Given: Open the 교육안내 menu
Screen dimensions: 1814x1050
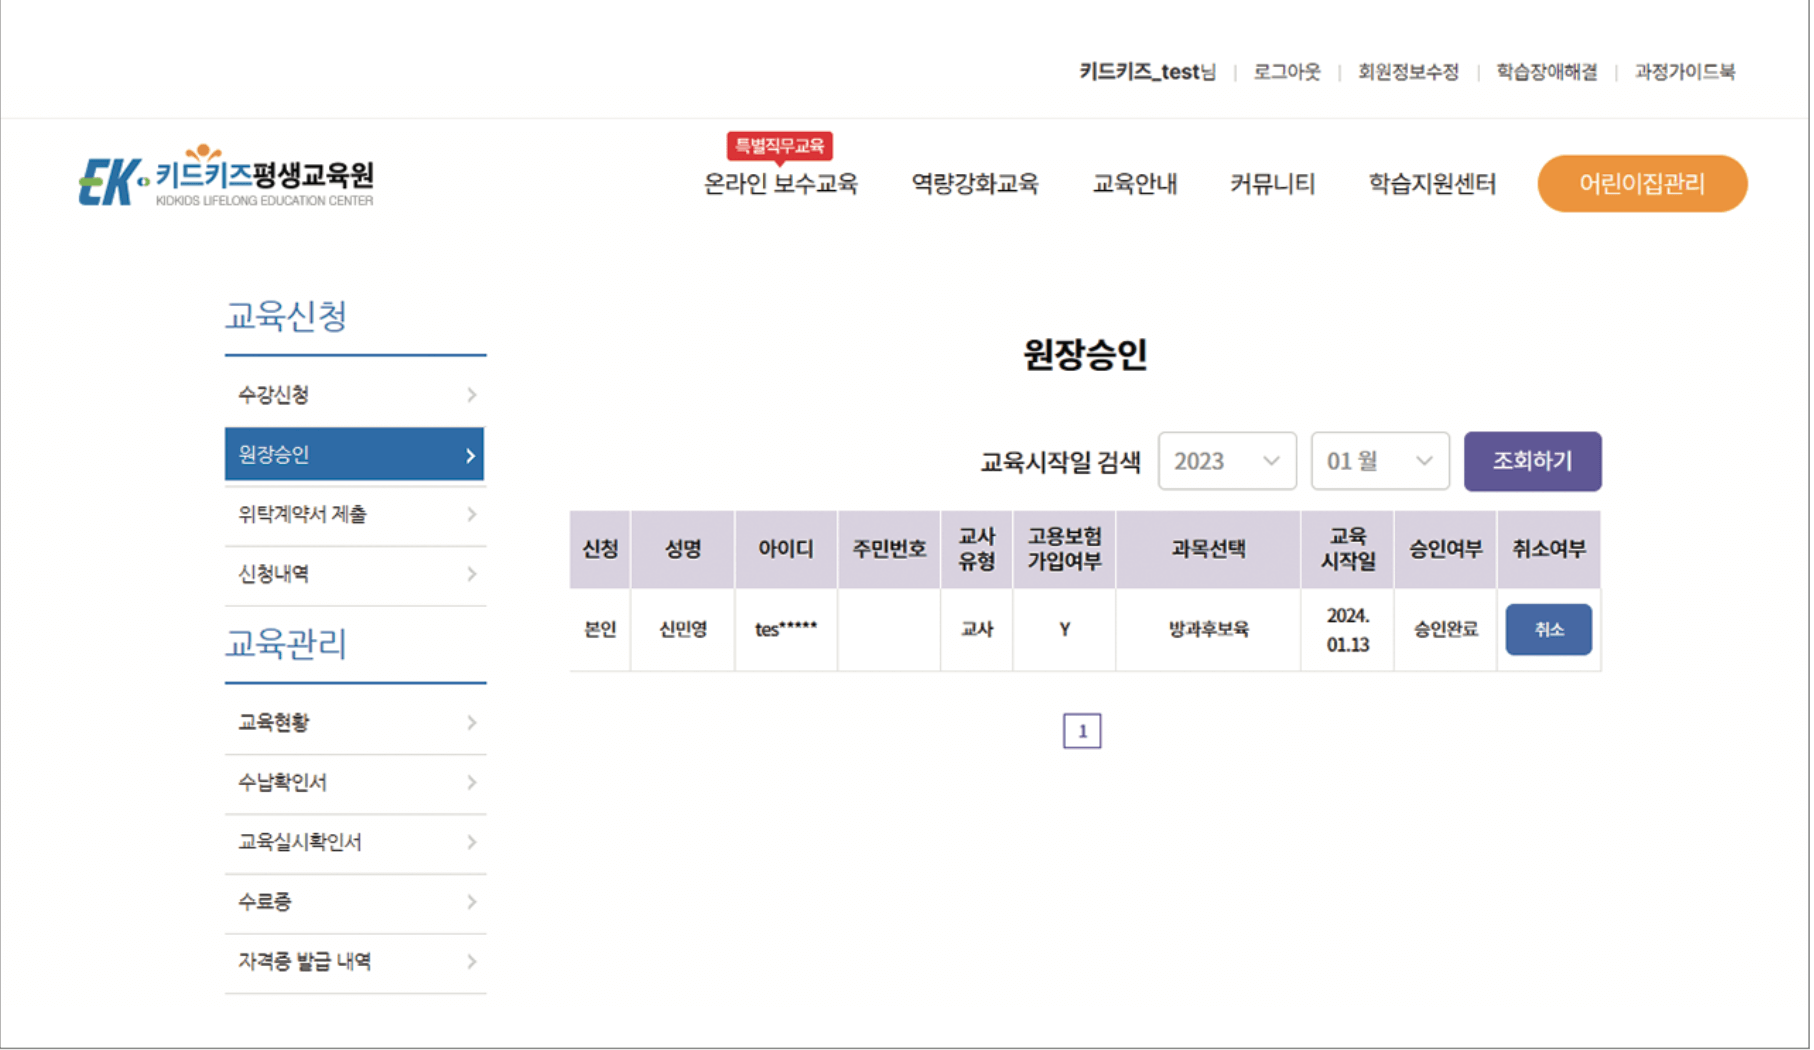Looking at the screenshot, I should pos(1135,184).
